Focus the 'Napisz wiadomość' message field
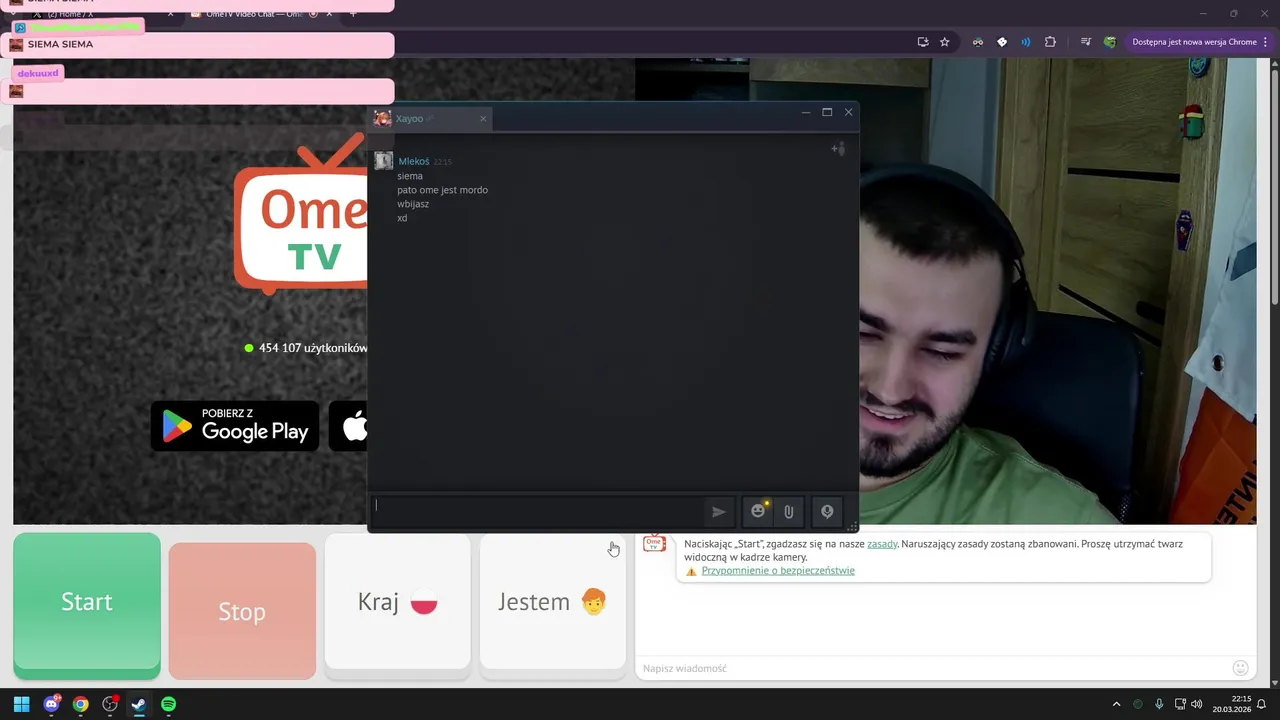This screenshot has width=1280, height=720. 930,668
